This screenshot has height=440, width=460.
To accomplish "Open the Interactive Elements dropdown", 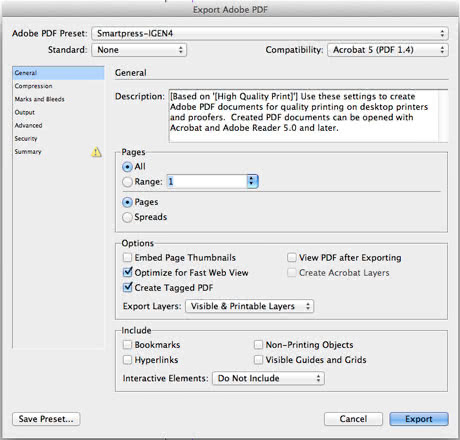I will point(268,378).
